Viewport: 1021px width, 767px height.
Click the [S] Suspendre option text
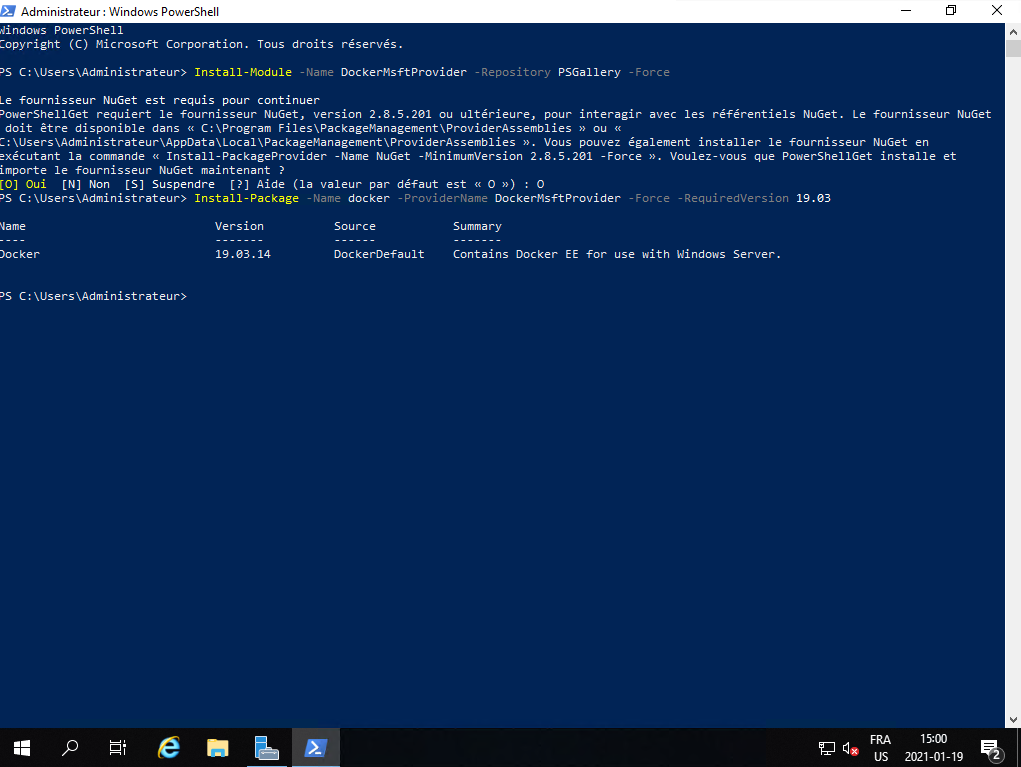point(169,184)
